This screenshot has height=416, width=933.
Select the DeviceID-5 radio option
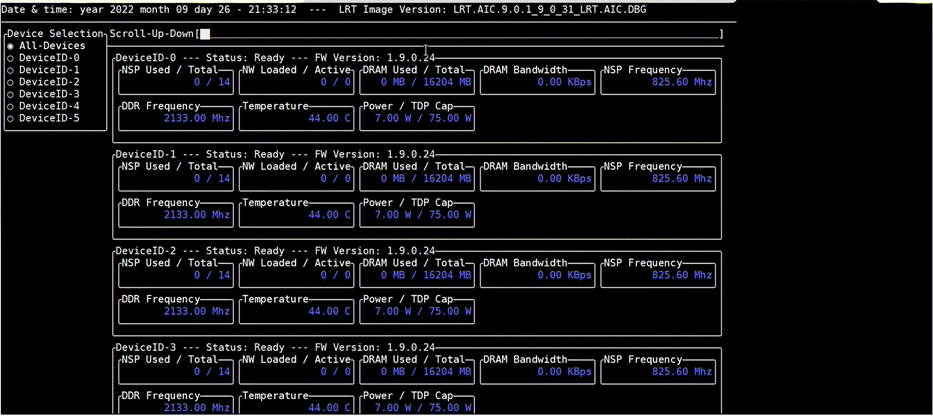(x=43, y=118)
